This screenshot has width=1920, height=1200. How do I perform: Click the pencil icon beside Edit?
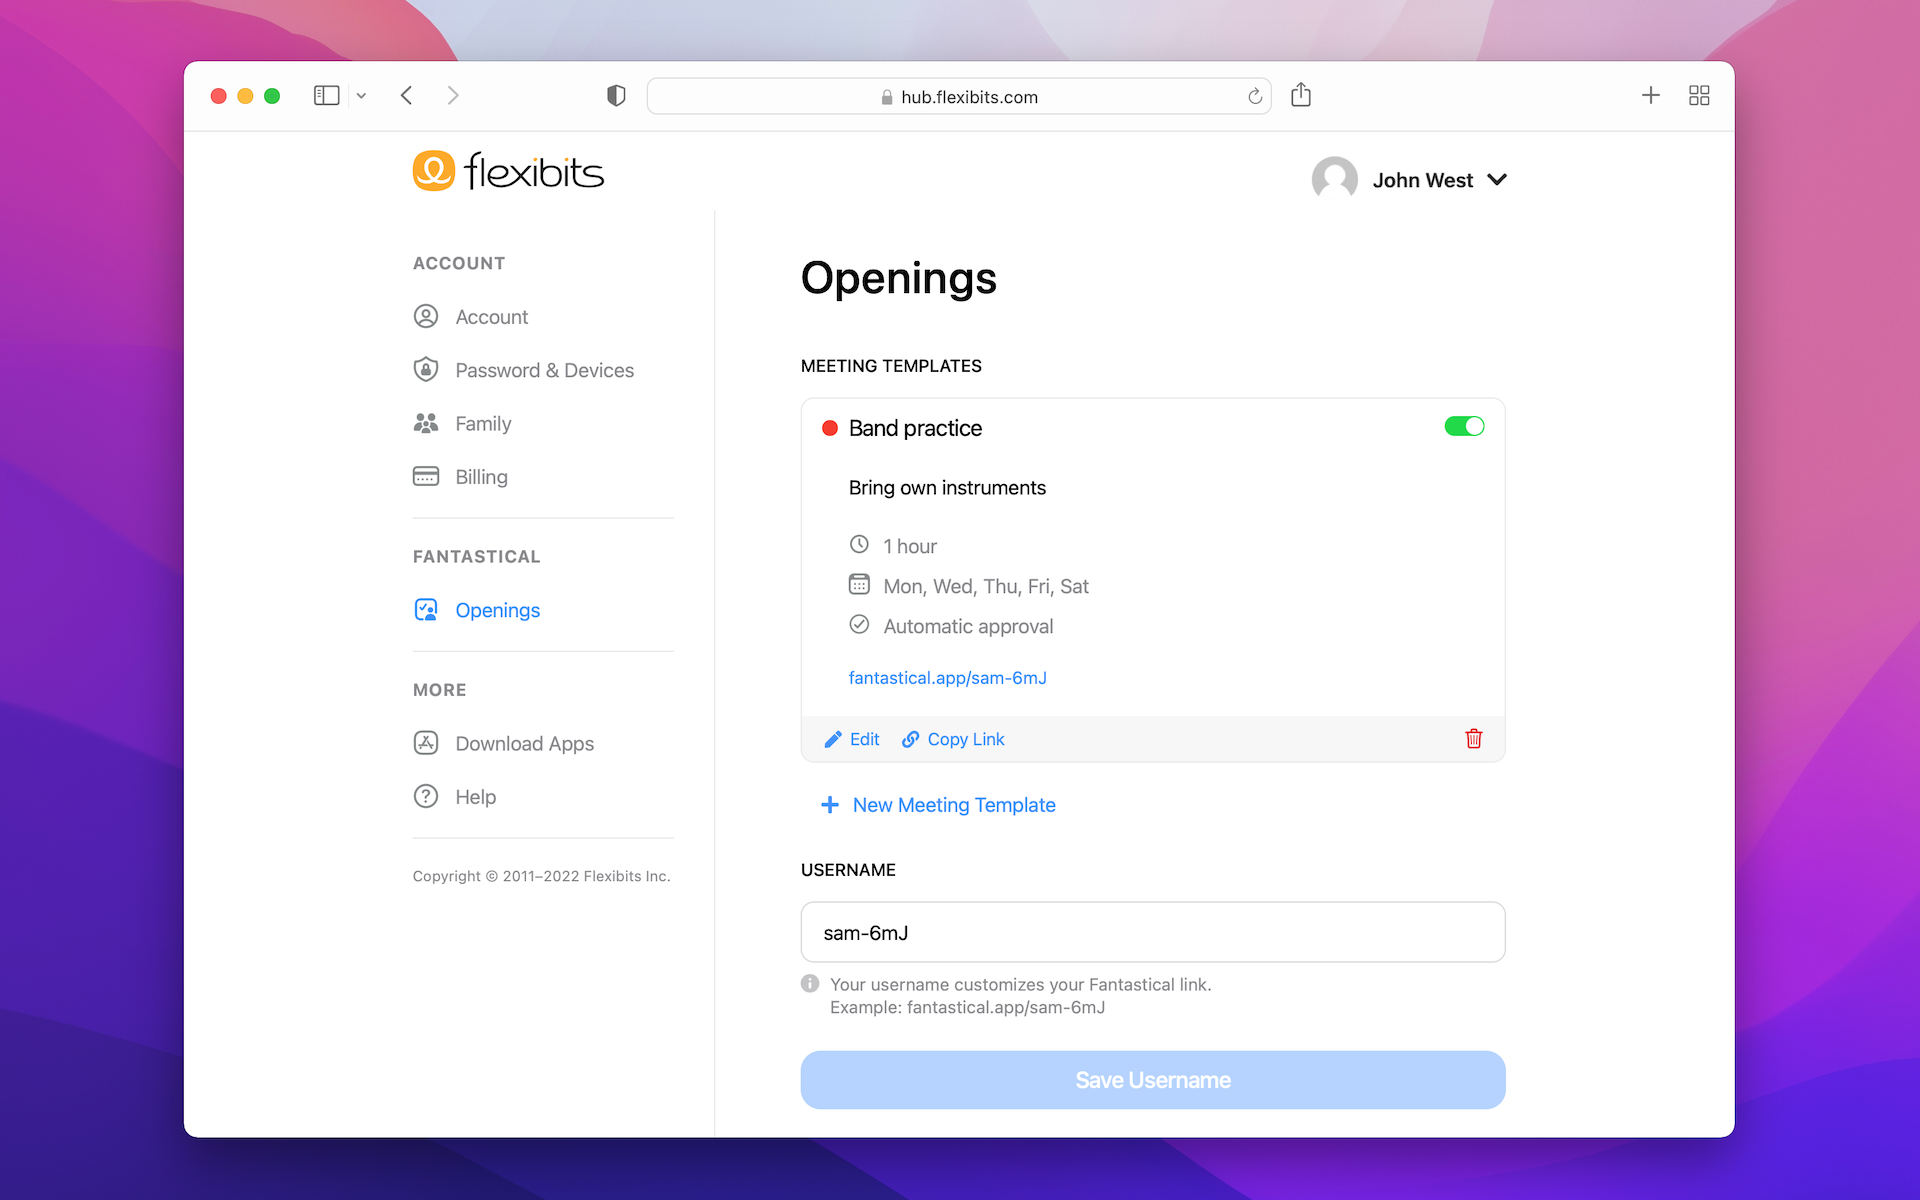(x=832, y=740)
